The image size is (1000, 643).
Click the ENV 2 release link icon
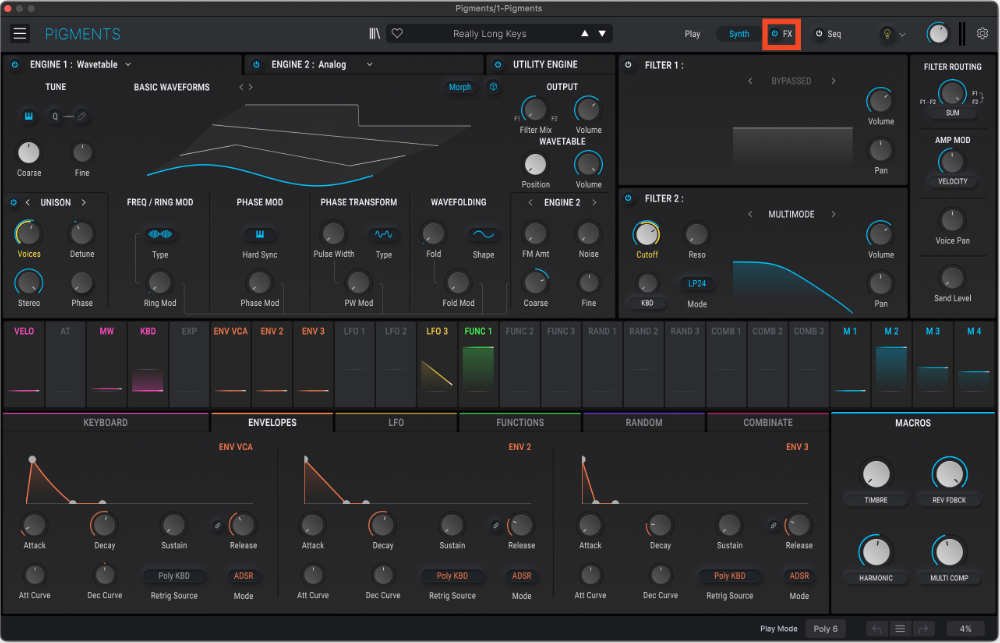point(496,526)
